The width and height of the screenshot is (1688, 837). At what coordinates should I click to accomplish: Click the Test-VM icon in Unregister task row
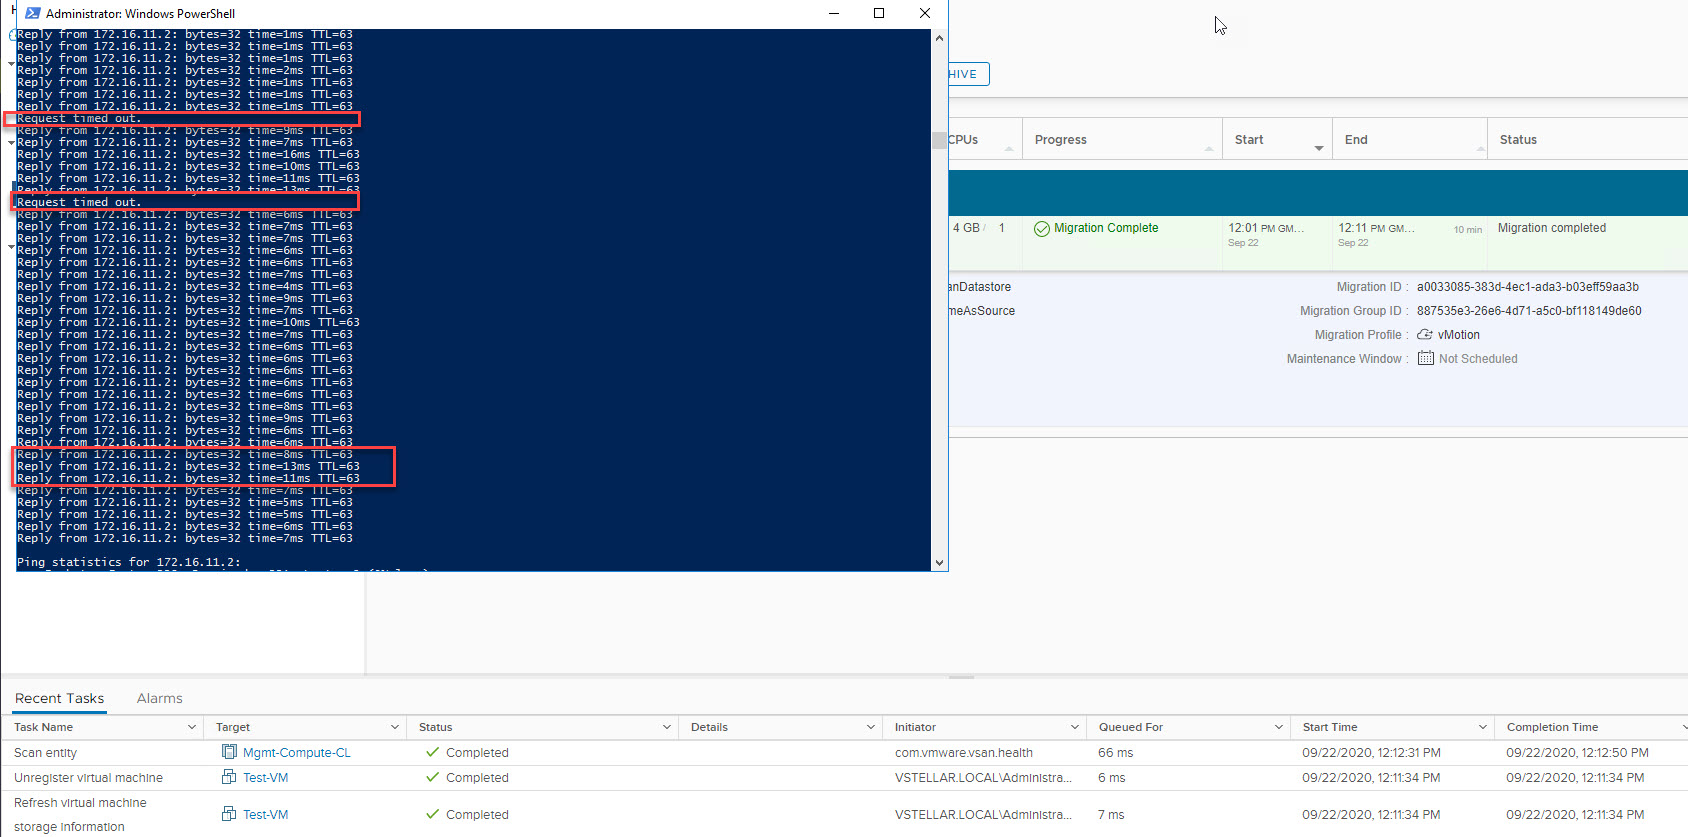229,777
